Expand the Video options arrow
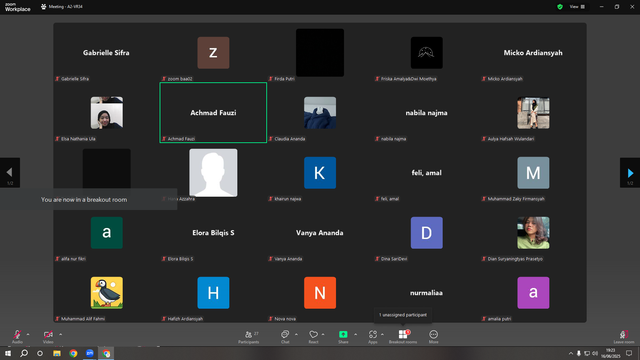The image size is (640, 360). tap(60, 334)
